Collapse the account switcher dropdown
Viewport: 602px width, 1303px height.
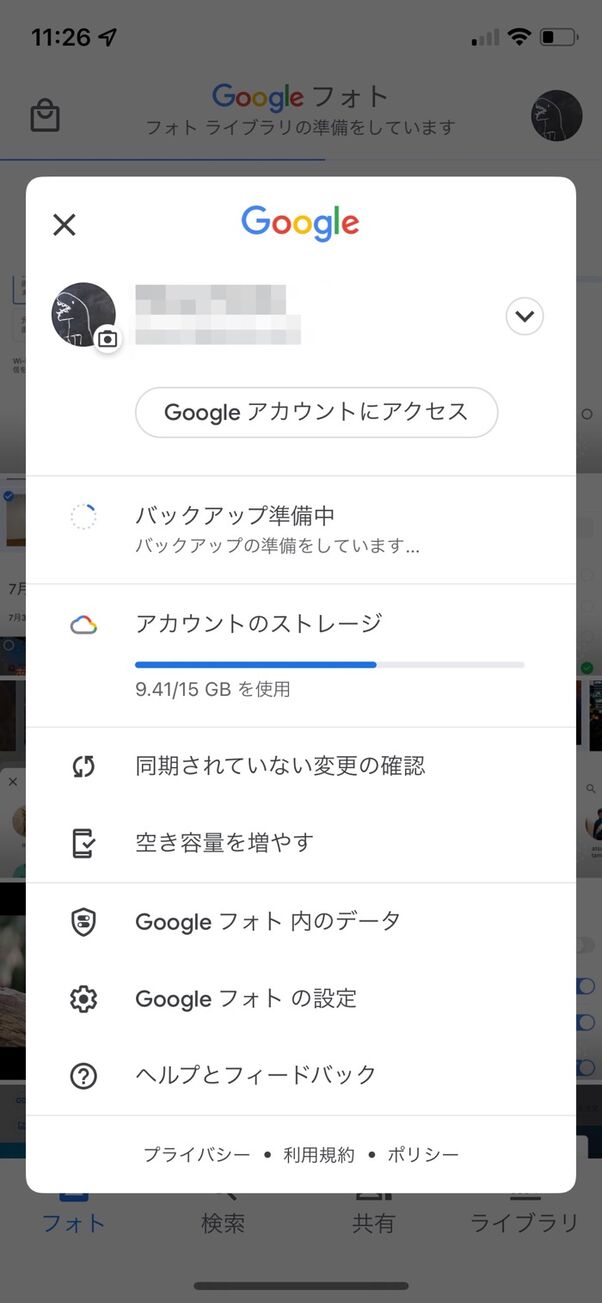524,316
